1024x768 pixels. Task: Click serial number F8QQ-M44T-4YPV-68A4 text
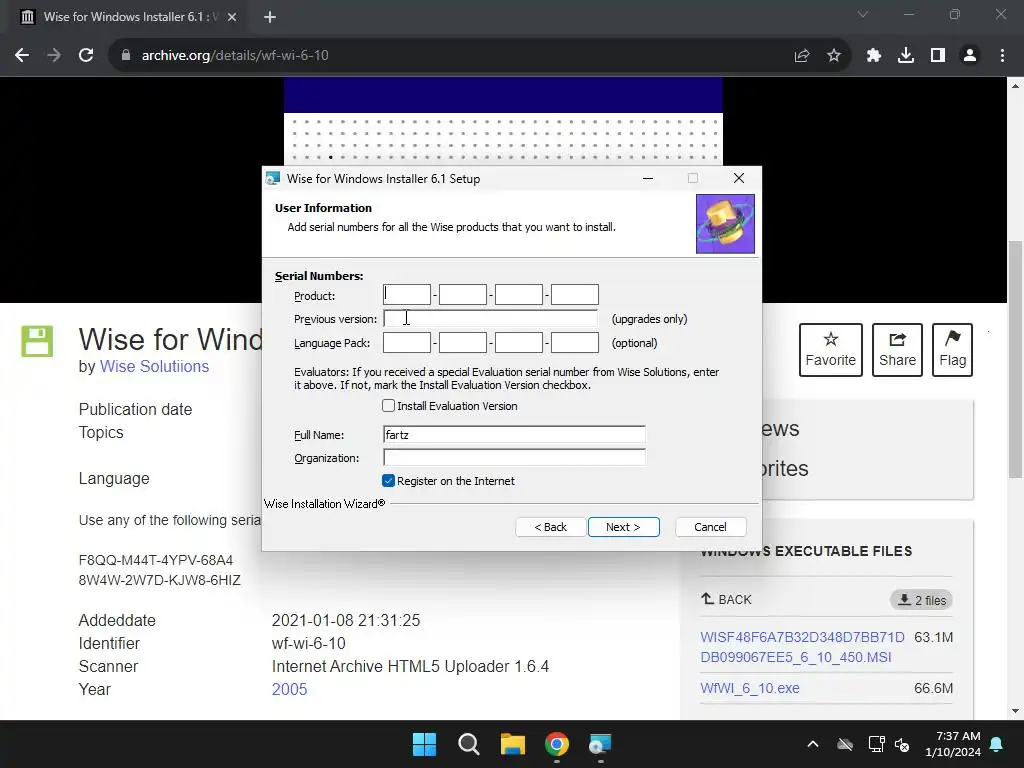pos(156,560)
